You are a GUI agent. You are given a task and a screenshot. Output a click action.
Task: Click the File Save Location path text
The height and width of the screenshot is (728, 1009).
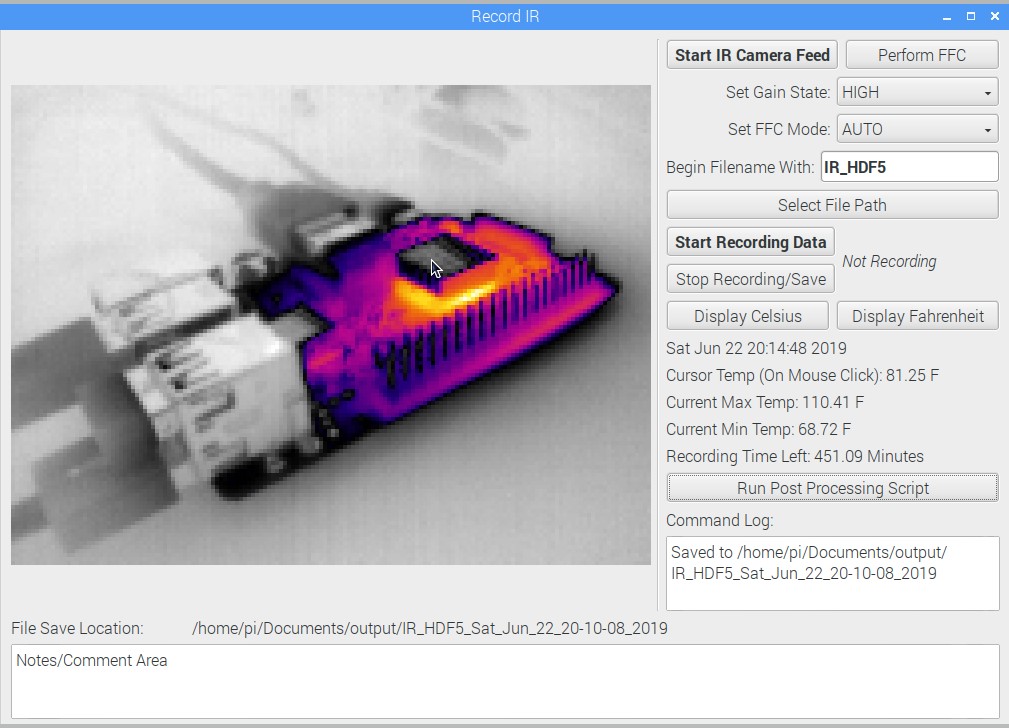[430, 628]
